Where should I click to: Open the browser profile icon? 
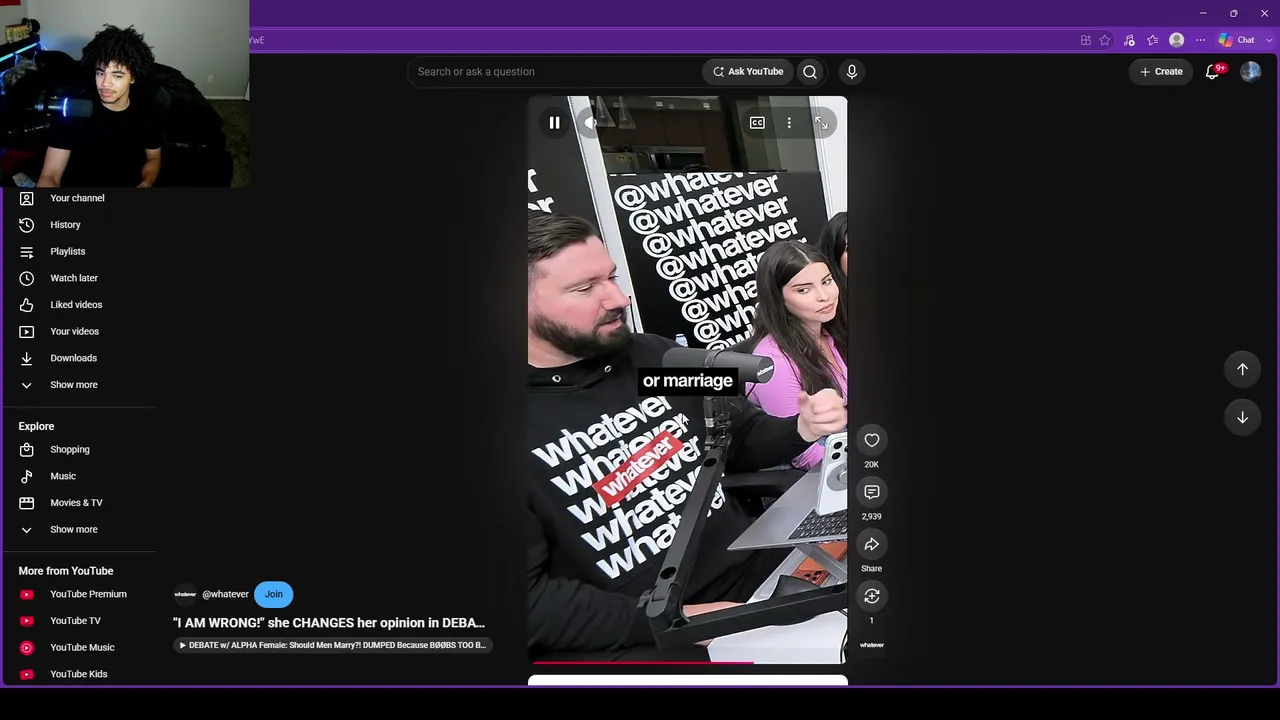(1177, 40)
